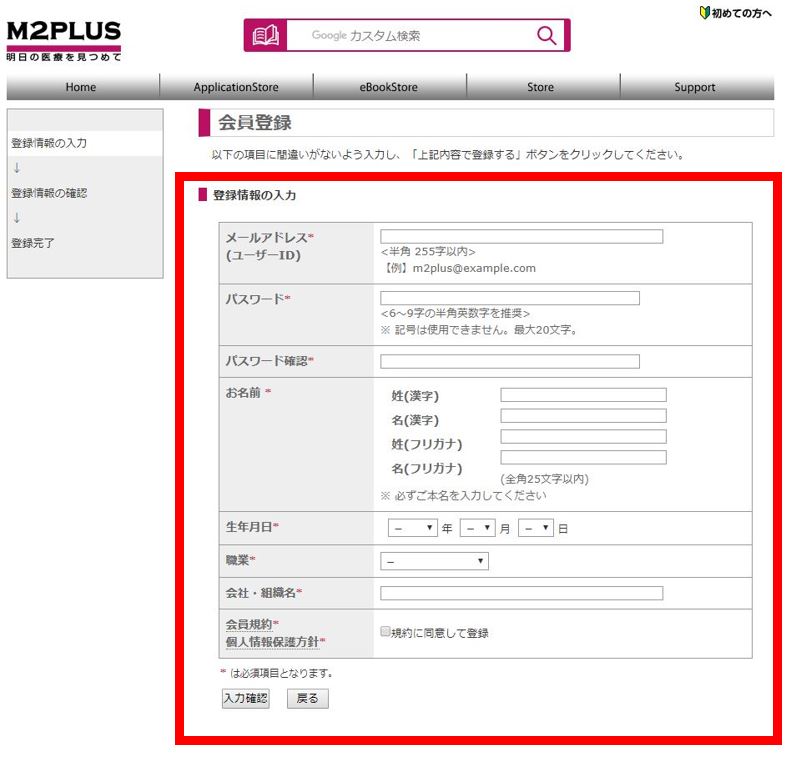Check the 規約に同意して登録 checkbox

(x=385, y=631)
